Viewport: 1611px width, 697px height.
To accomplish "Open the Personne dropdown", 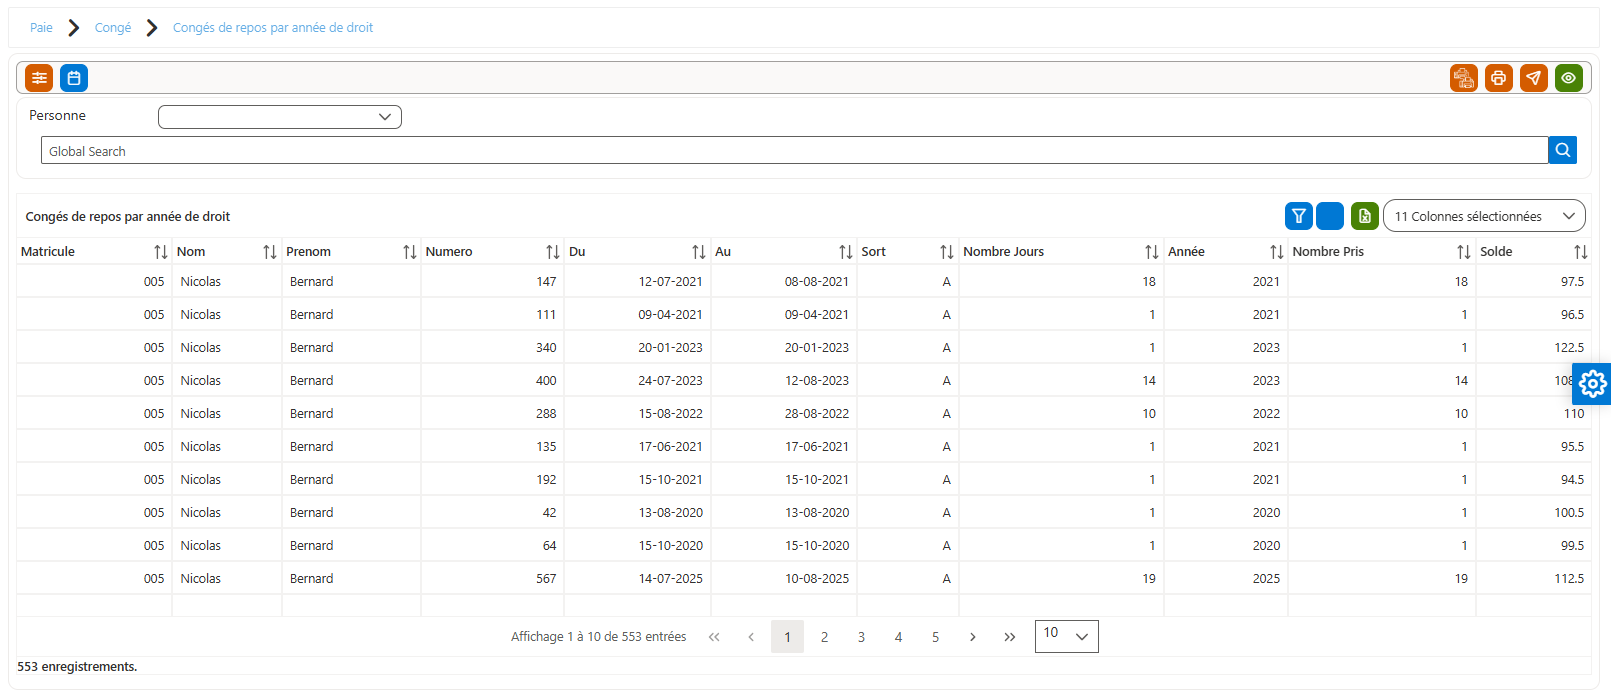I will coord(280,117).
